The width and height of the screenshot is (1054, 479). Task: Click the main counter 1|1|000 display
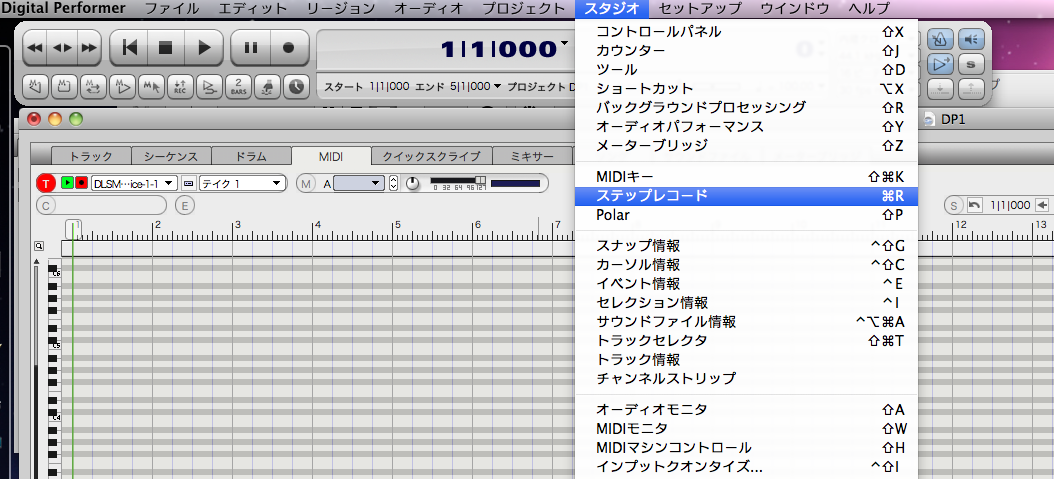(499, 48)
